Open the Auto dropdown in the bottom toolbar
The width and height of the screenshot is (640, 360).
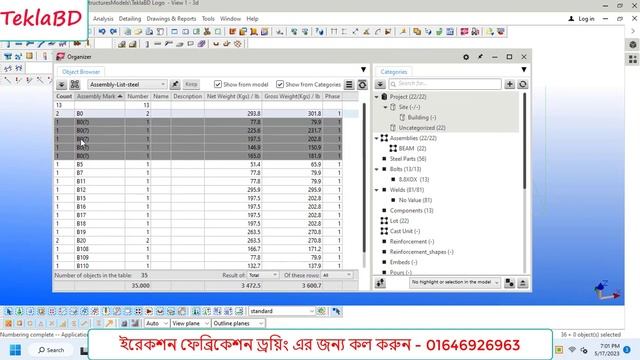tap(157, 323)
